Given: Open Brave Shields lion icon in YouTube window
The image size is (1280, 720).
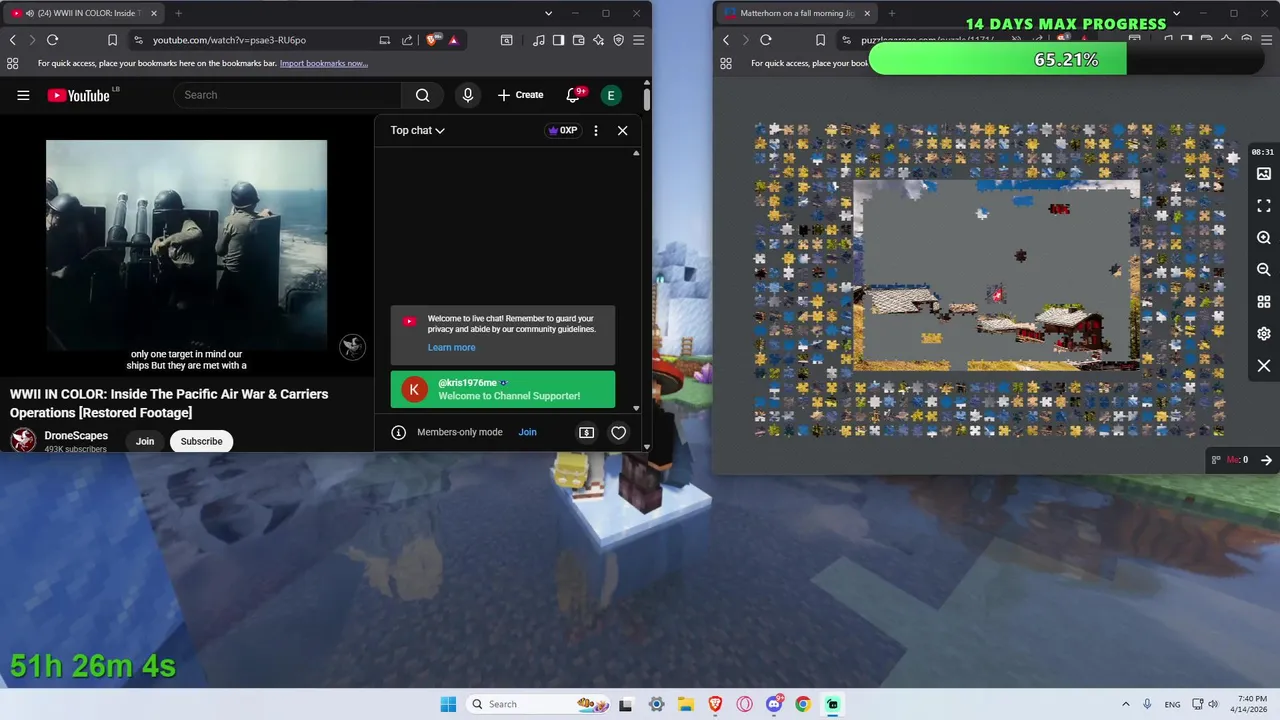Looking at the screenshot, I should click(432, 40).
